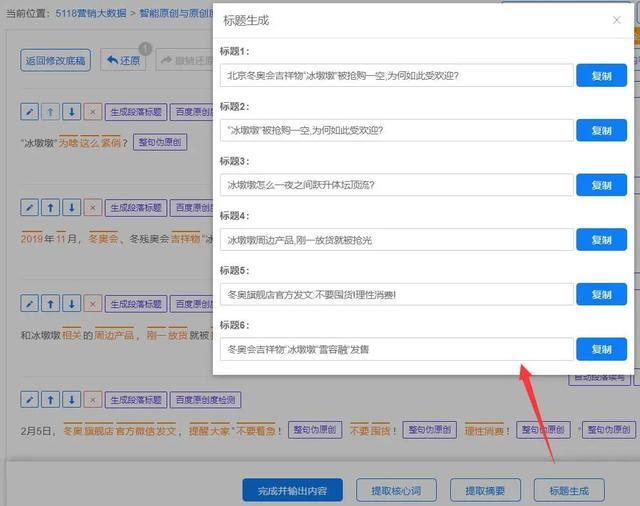This screenshot has width=640, height=506.
Task: Move 2019年11月 paragraph up
Action: click(x=51, y=208)
